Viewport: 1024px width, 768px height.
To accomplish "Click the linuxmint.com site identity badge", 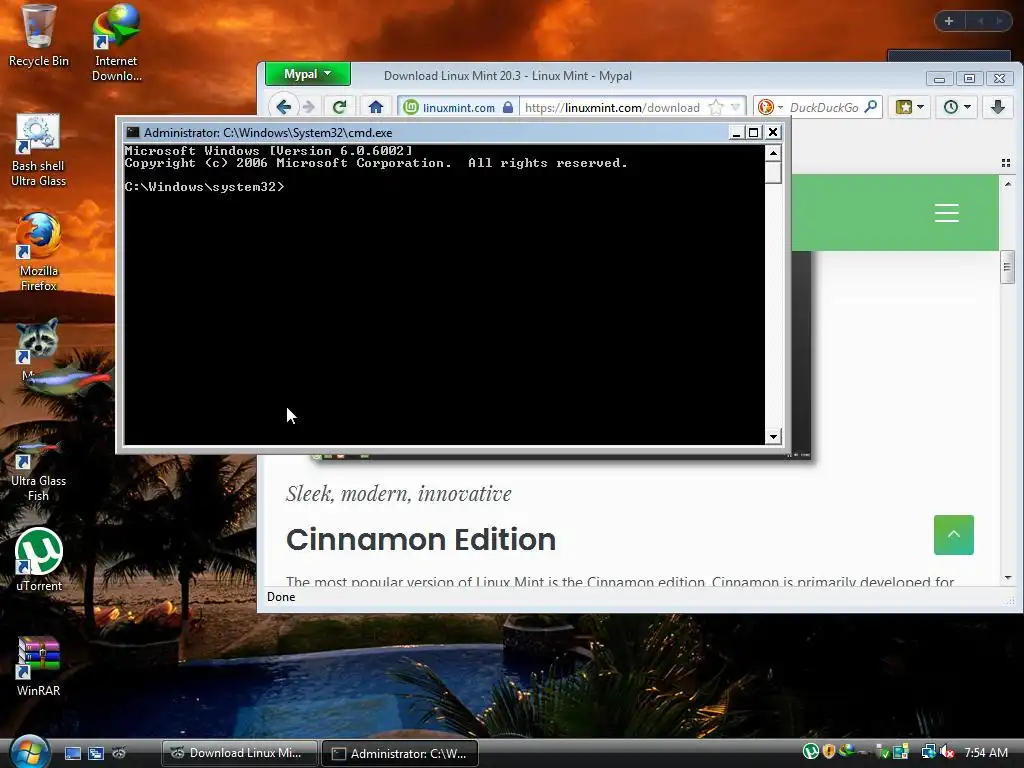I will (458, 107).
